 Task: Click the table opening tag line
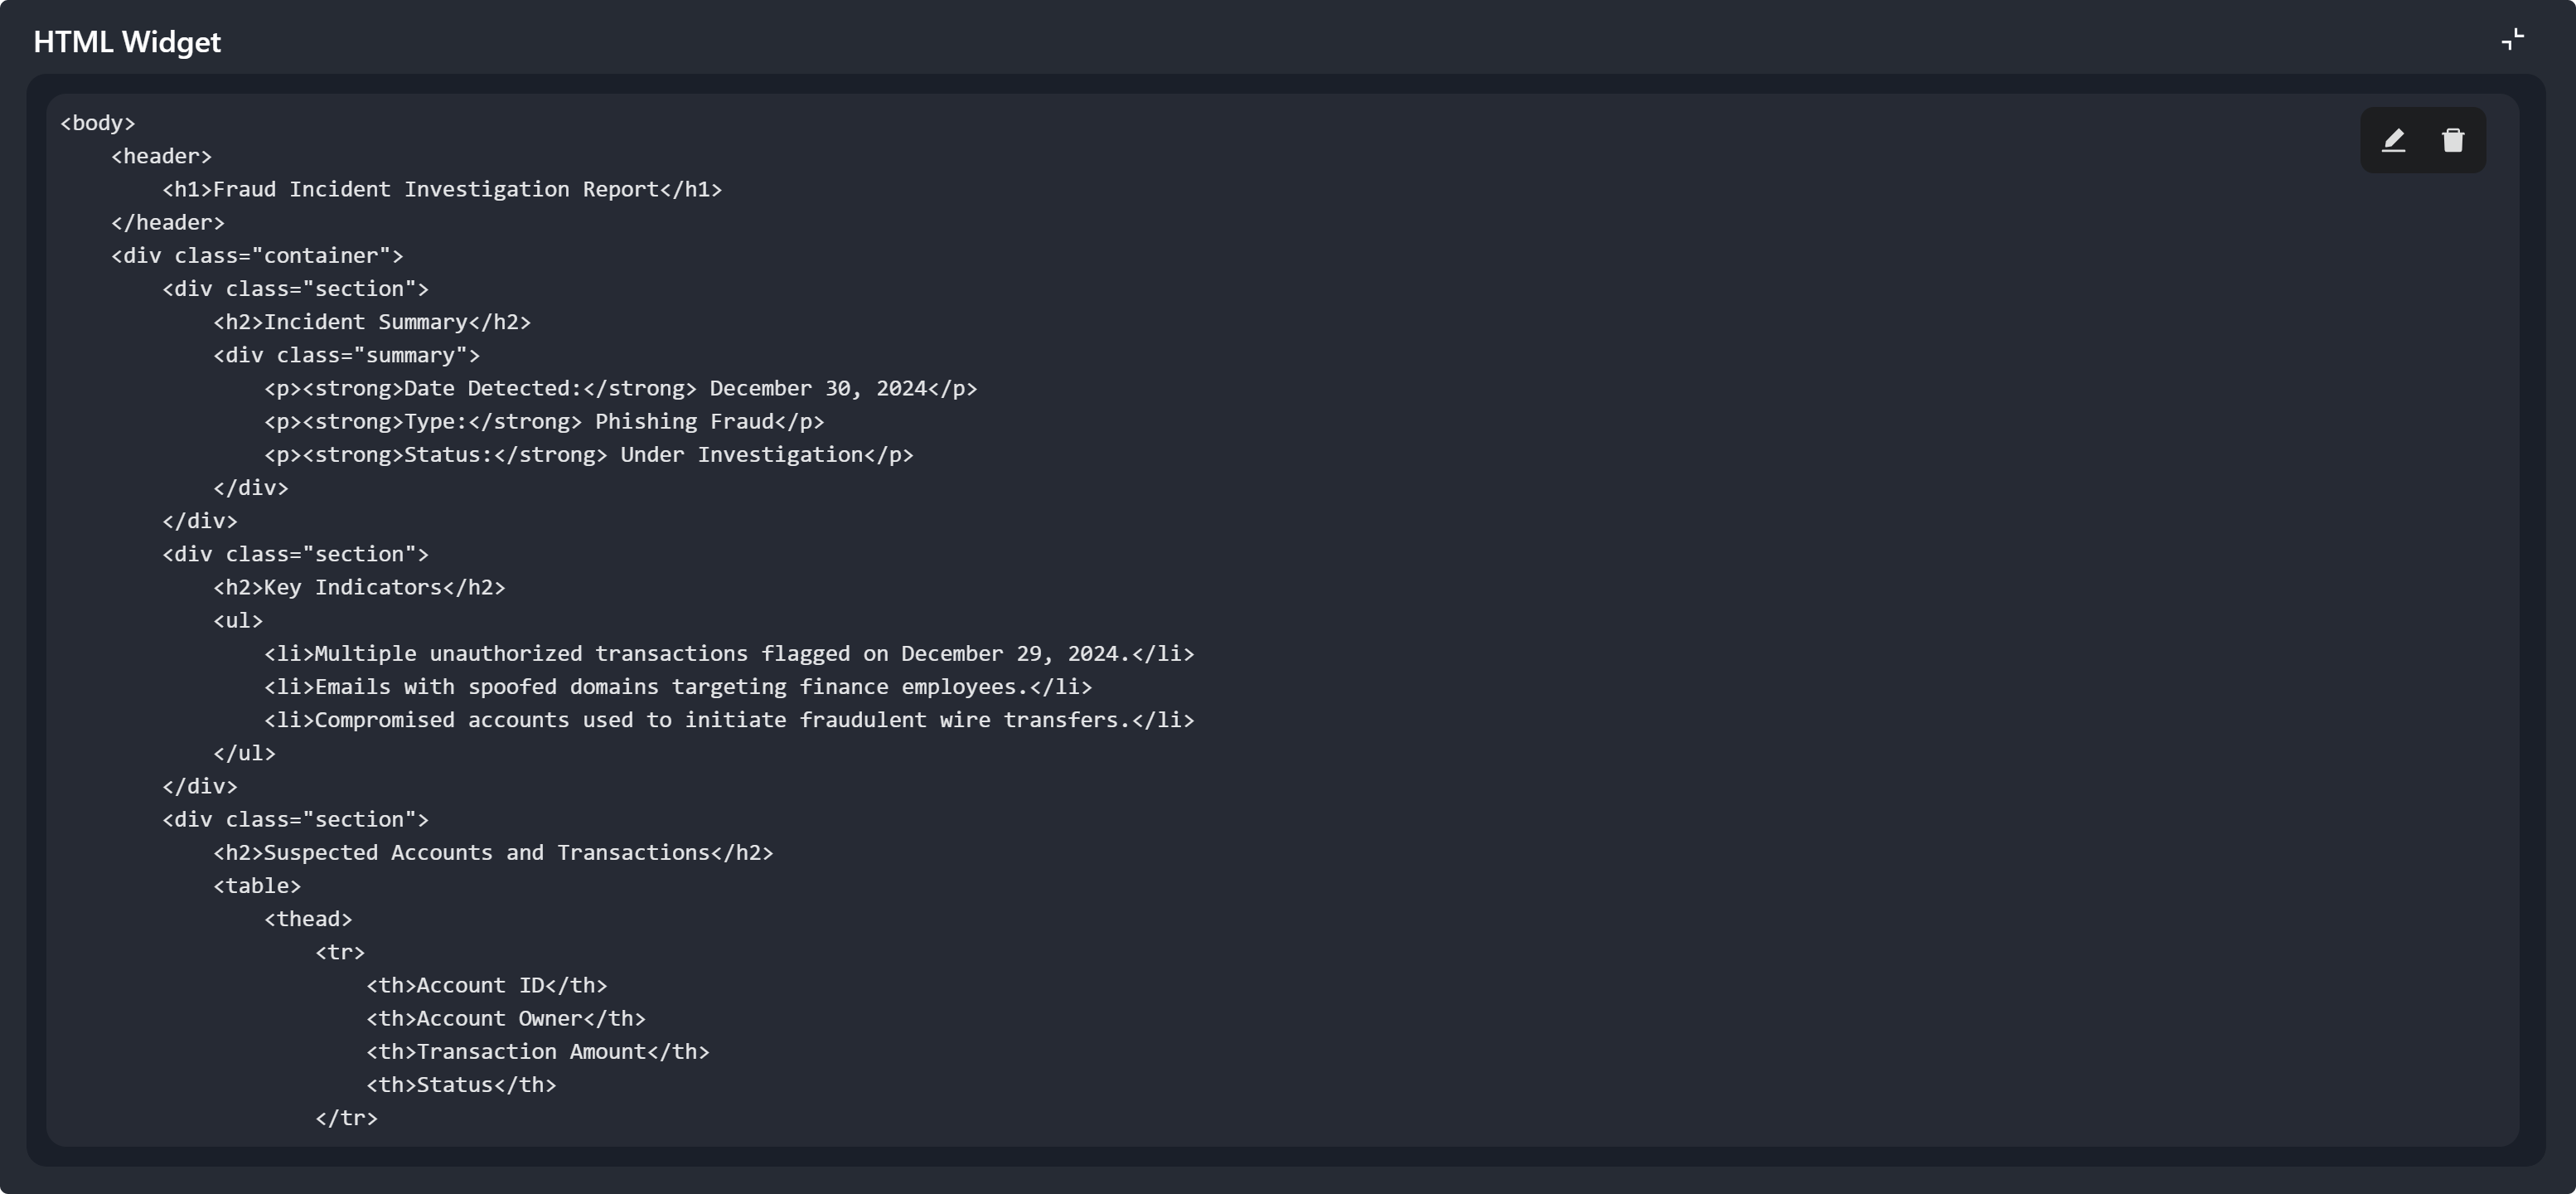click(257, 885)
